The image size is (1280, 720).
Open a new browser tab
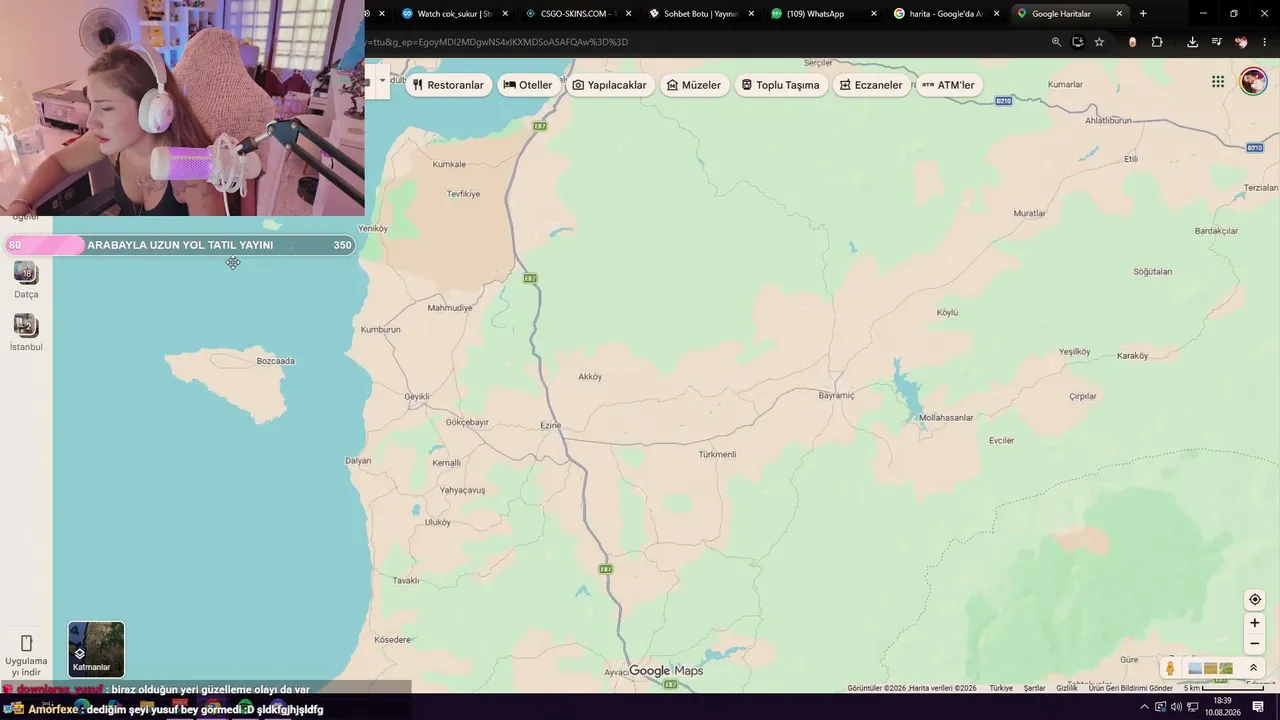pyautogui.click(x=1143, y=14)
